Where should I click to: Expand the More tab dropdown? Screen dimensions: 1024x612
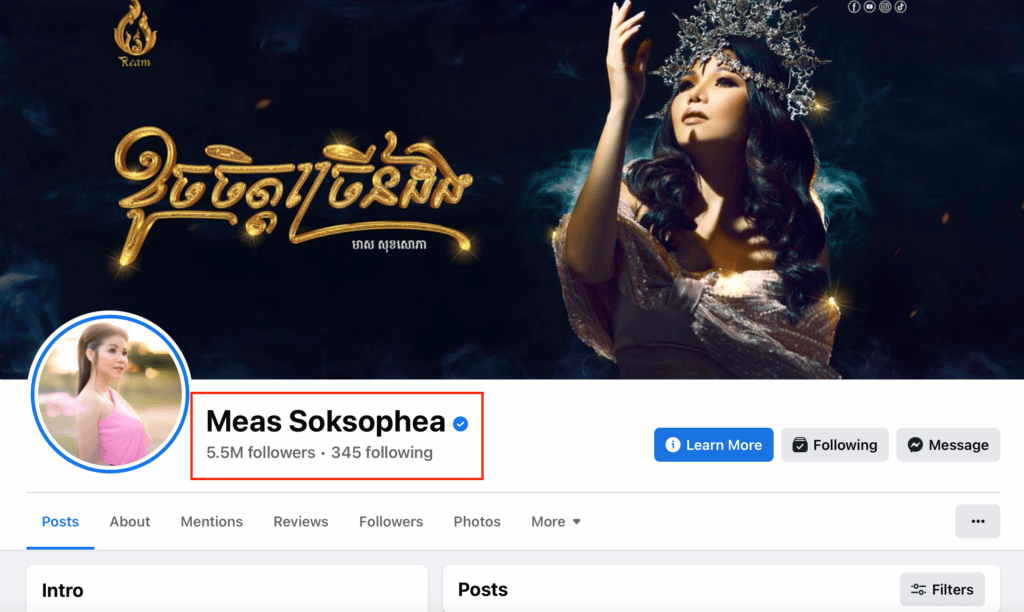(556, 521)
